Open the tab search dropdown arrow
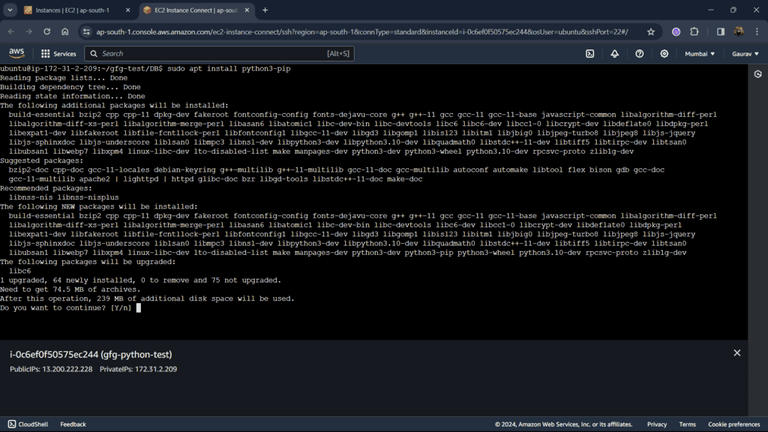 [x=10, y=10]
